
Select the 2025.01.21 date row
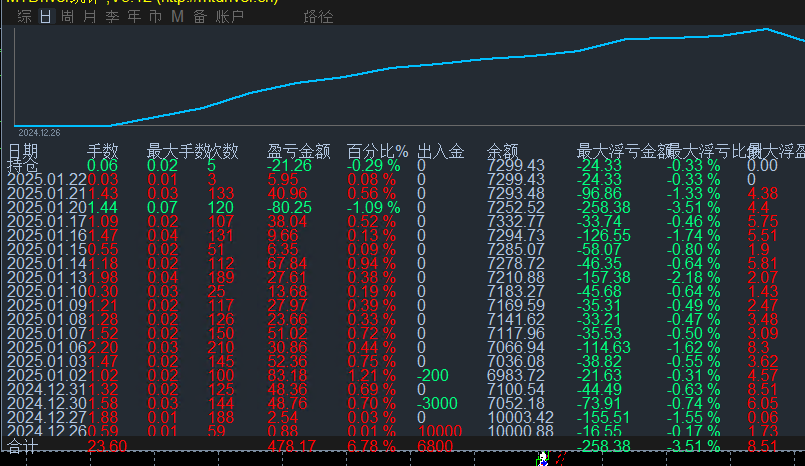47,193
